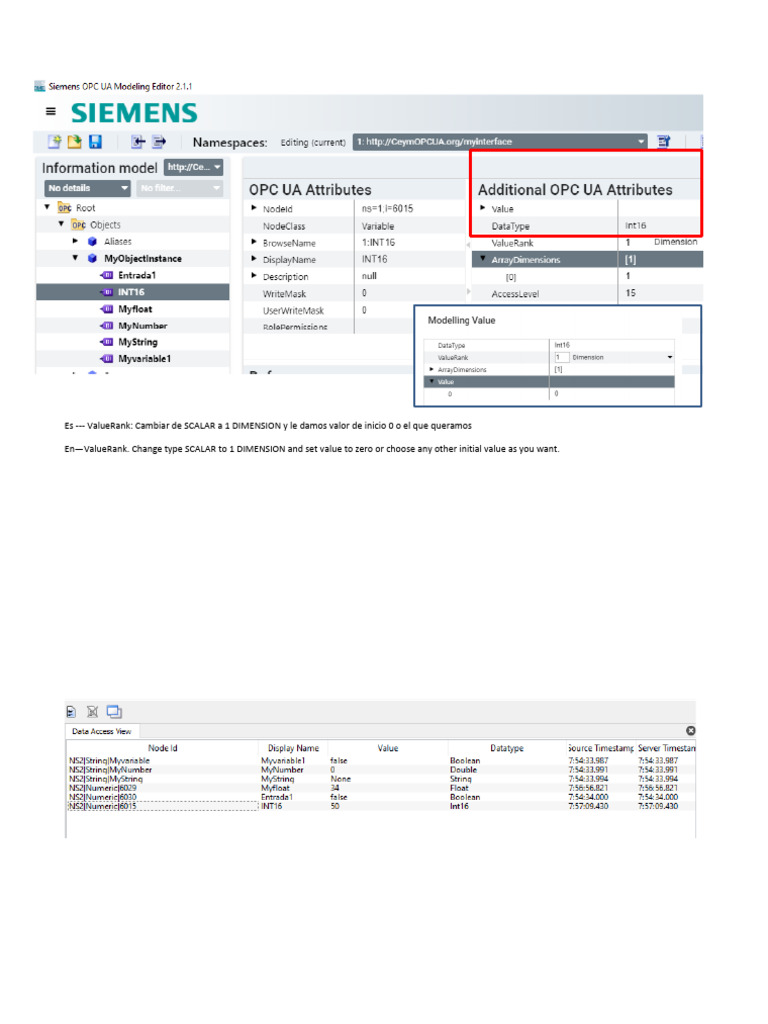The image size is (768, 1024).
Task: Click the first document icon above Data Access View
Action: pos(71,712)
